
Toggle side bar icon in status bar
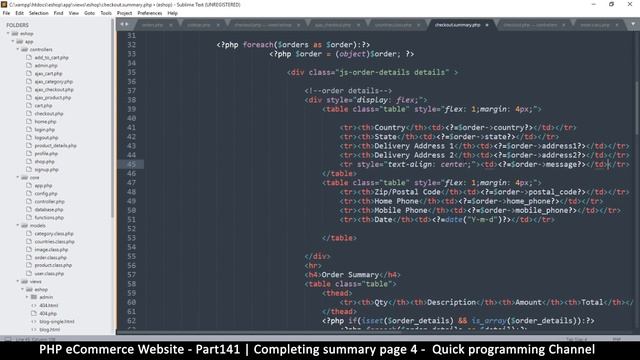point(7,339)
